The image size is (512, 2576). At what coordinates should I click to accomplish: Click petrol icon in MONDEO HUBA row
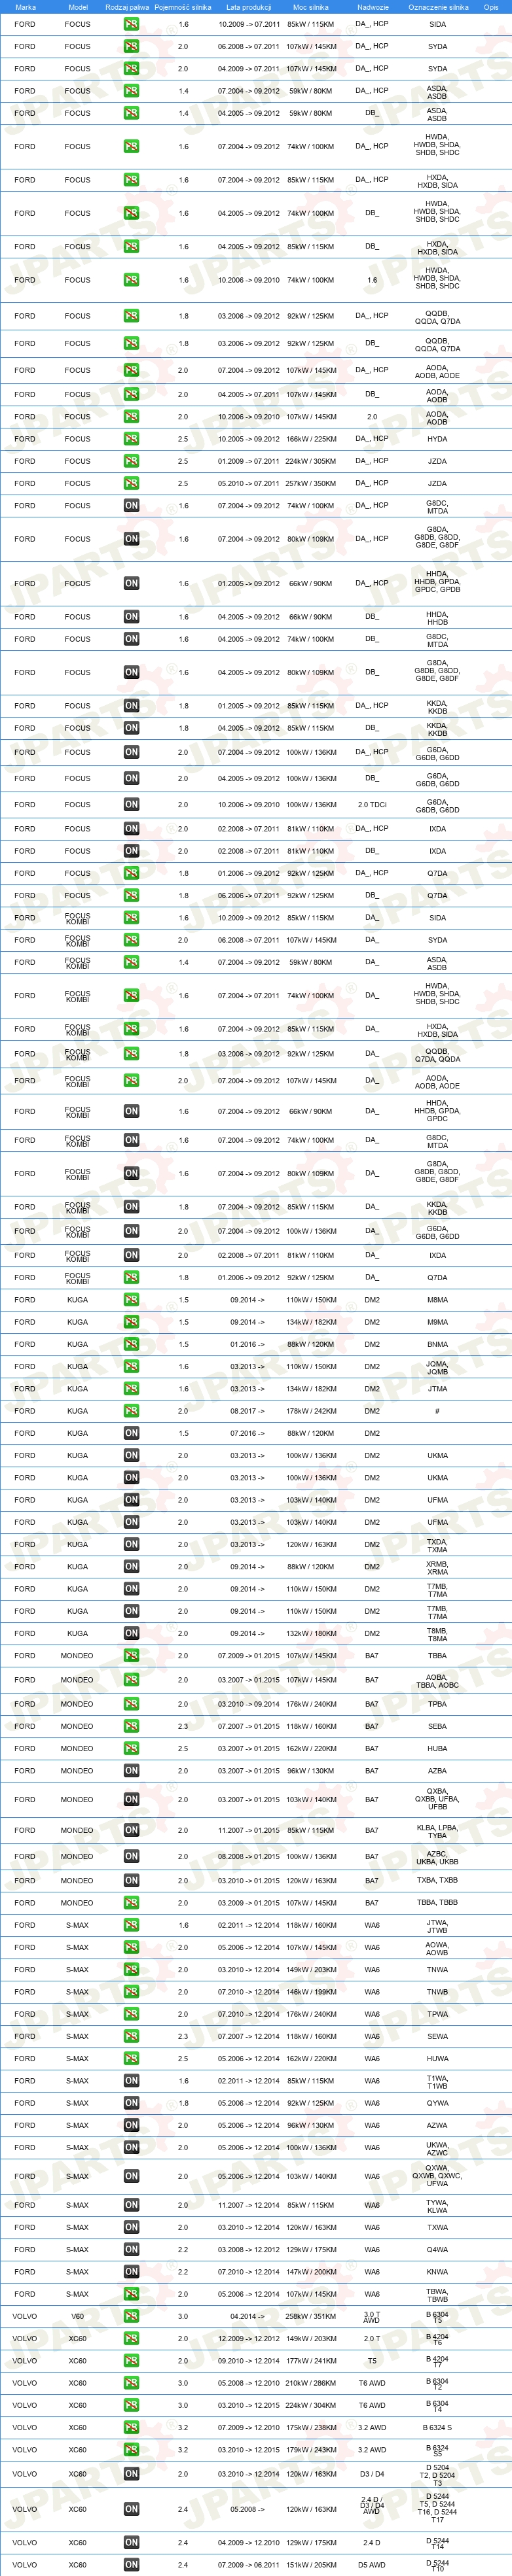coord(131,1749)
